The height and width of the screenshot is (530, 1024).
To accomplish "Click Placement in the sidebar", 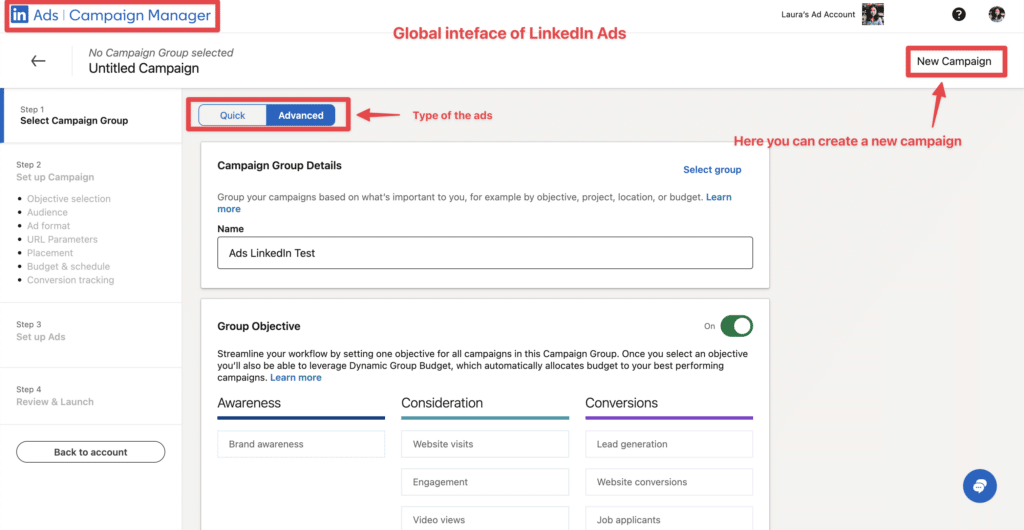I will pos(50,253).
